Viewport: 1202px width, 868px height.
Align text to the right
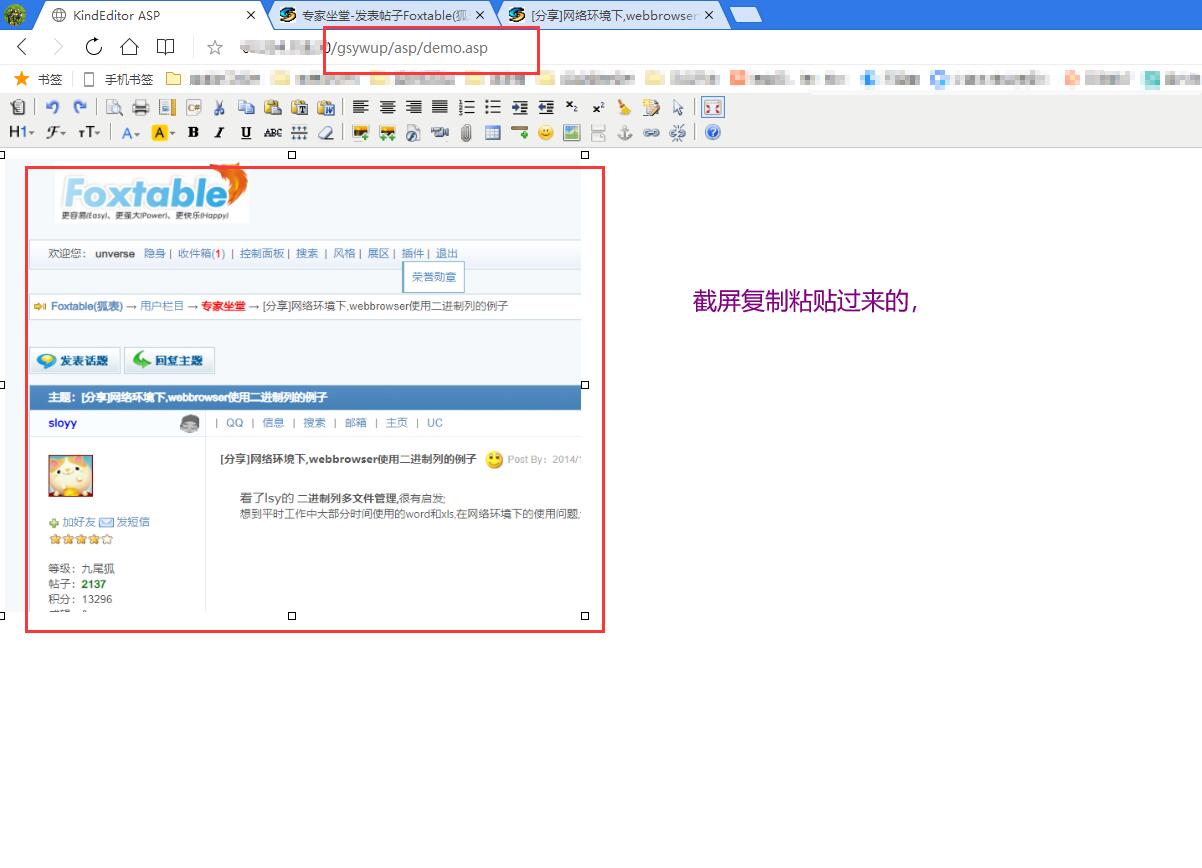coord(413,107)
